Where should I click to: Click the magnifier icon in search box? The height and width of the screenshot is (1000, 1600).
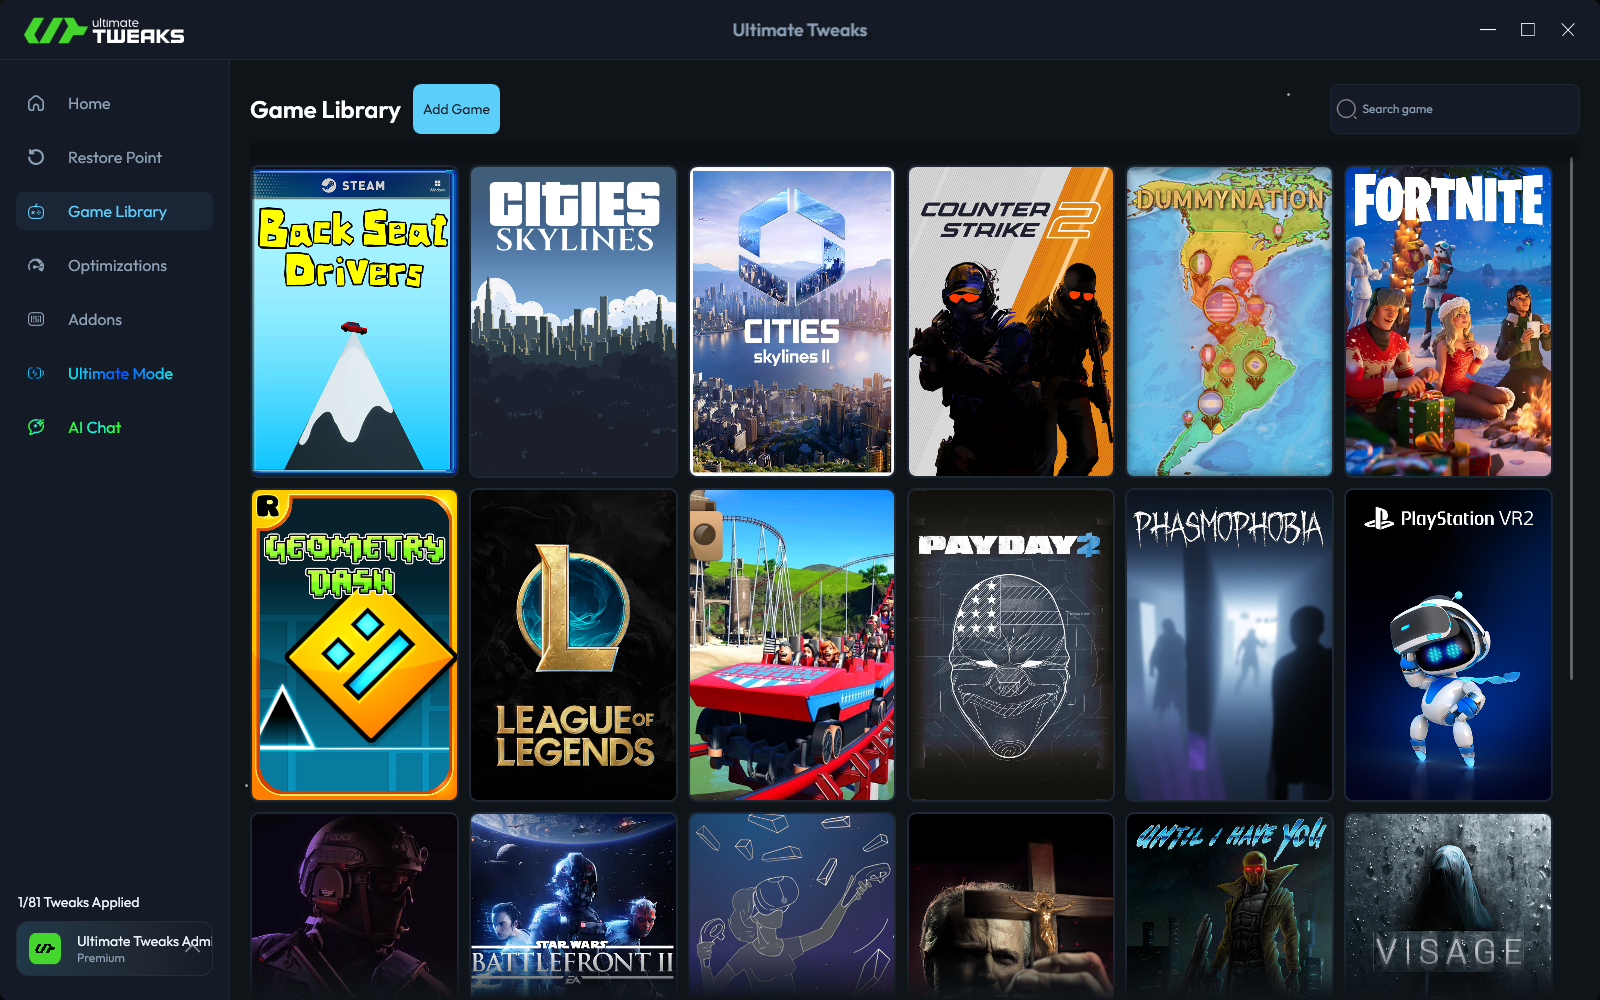click(1347, 109)
